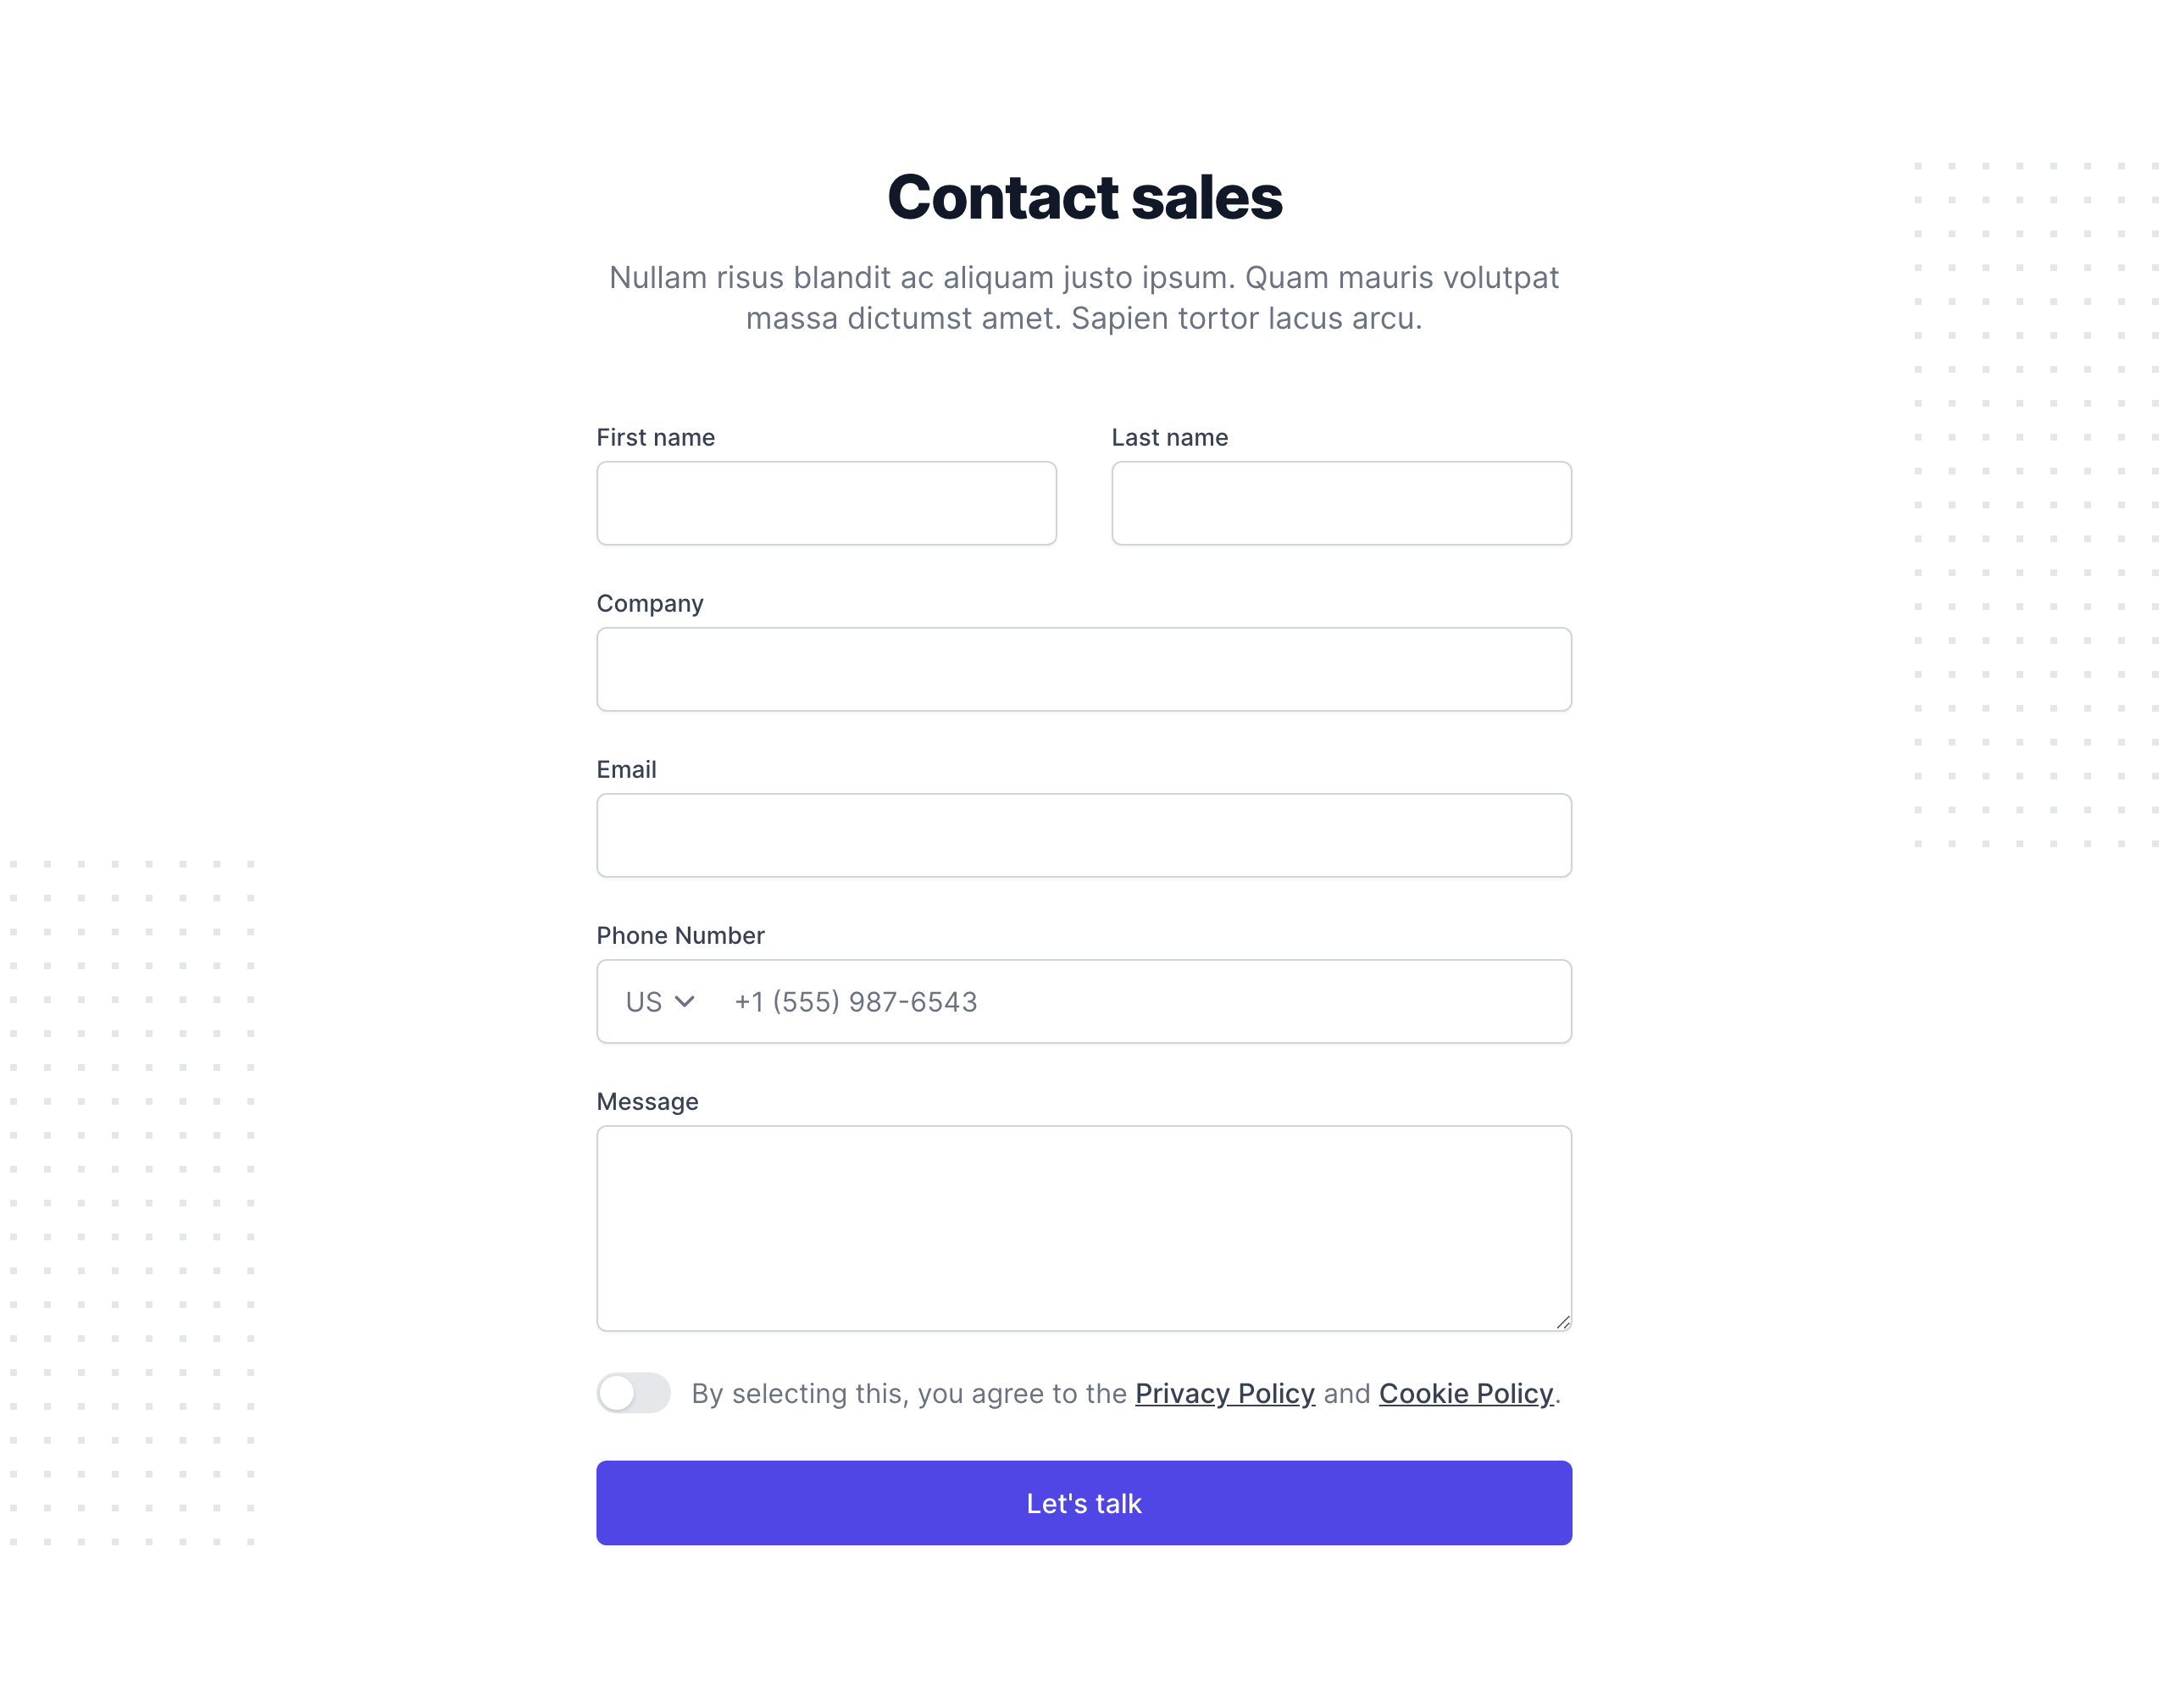This screenshot has width=2169, height=1708.
Task: Click into the Last name field
Action: (1341, 503)
